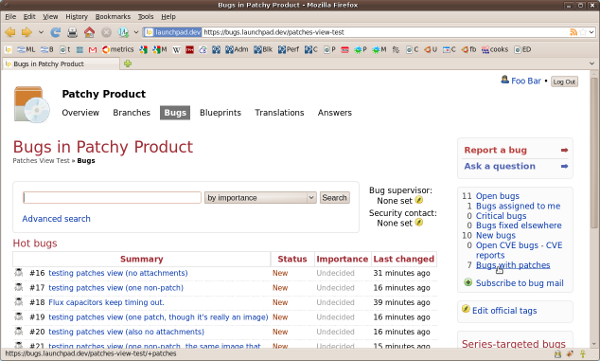Open the cooks bookmark
600x361 pixels.
pos(495,49)
